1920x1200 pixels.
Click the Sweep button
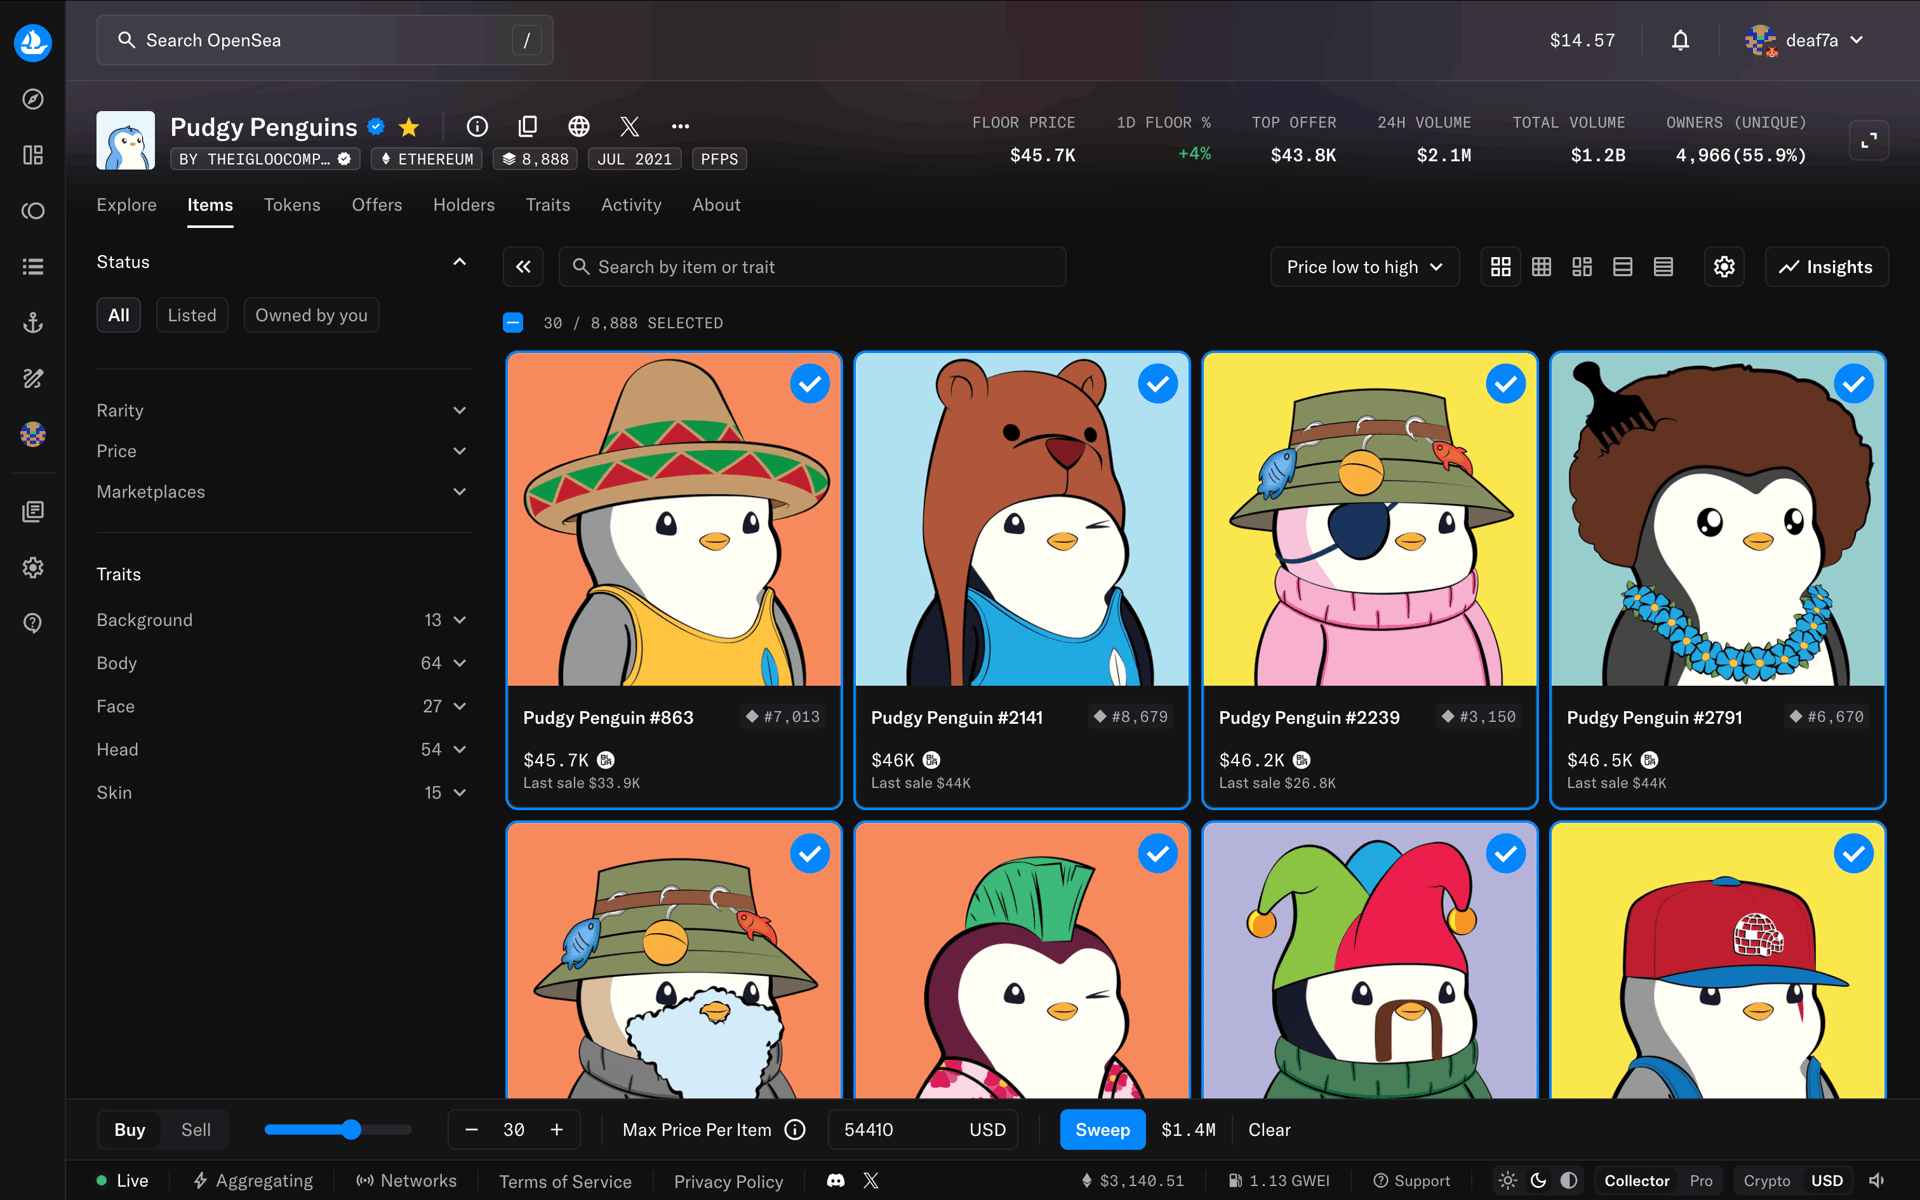click(x=1102, y=1130)
